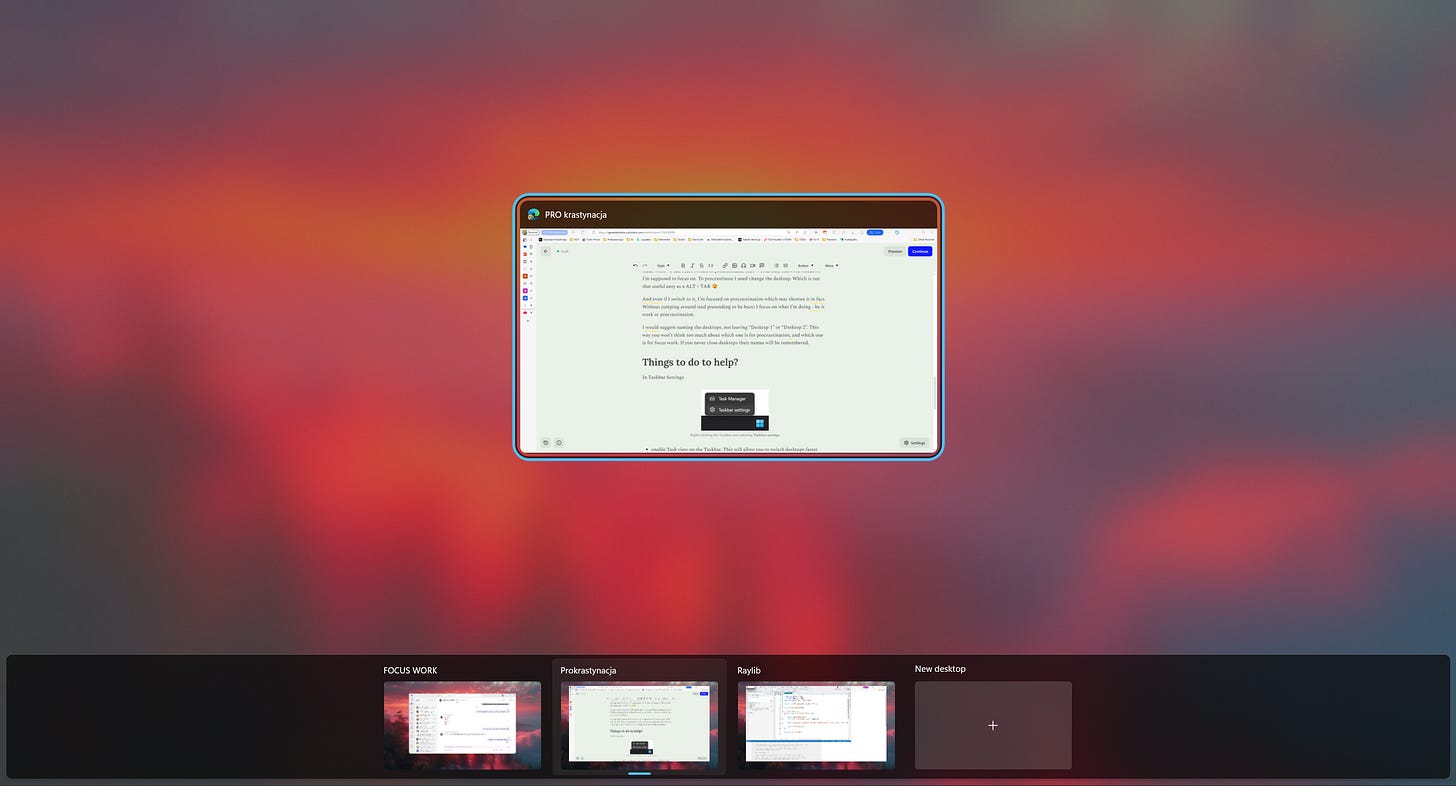This screenshot has width=1456, height=786.
Task: Switch to the Raylib desktop thumbnail
Action: (816, 725)
